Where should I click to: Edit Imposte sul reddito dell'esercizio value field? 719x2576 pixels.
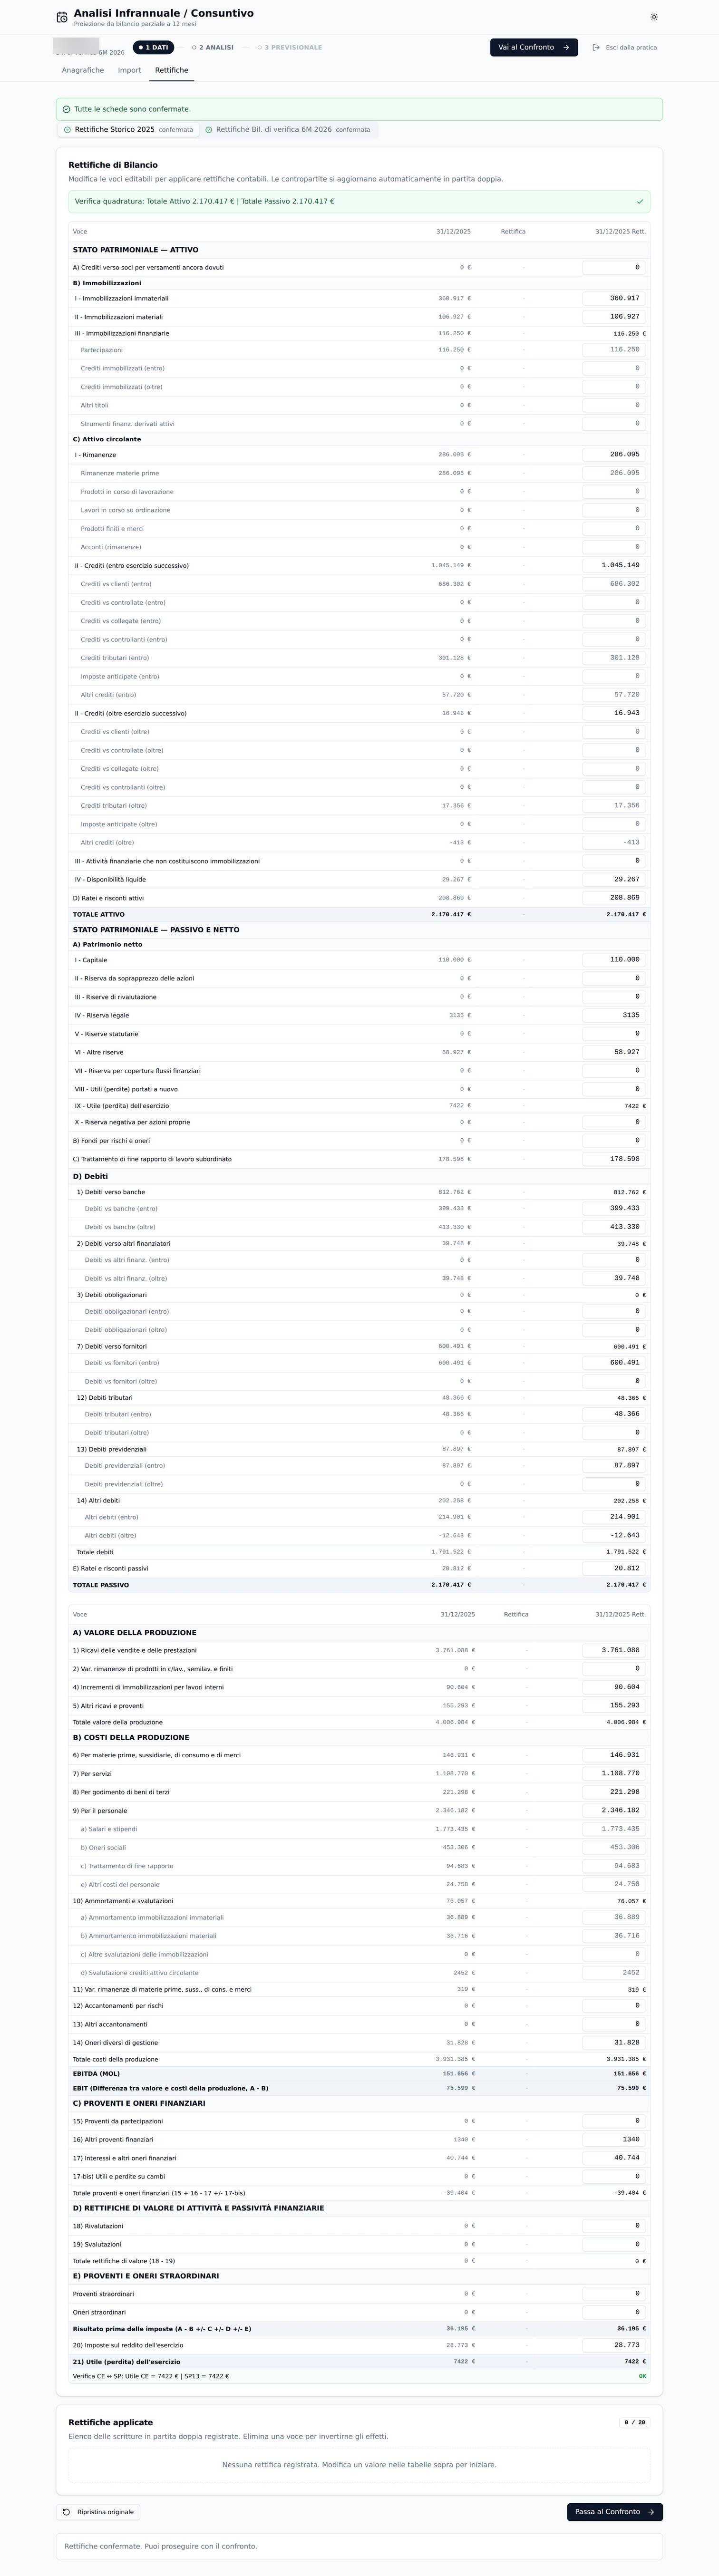tap(614, 2344)
